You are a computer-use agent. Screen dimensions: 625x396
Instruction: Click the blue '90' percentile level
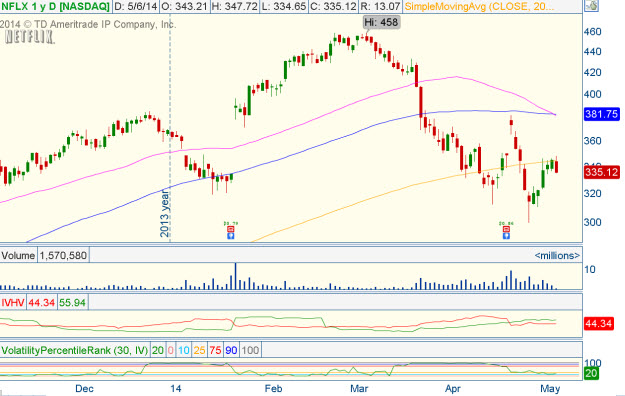coord(231,350)
